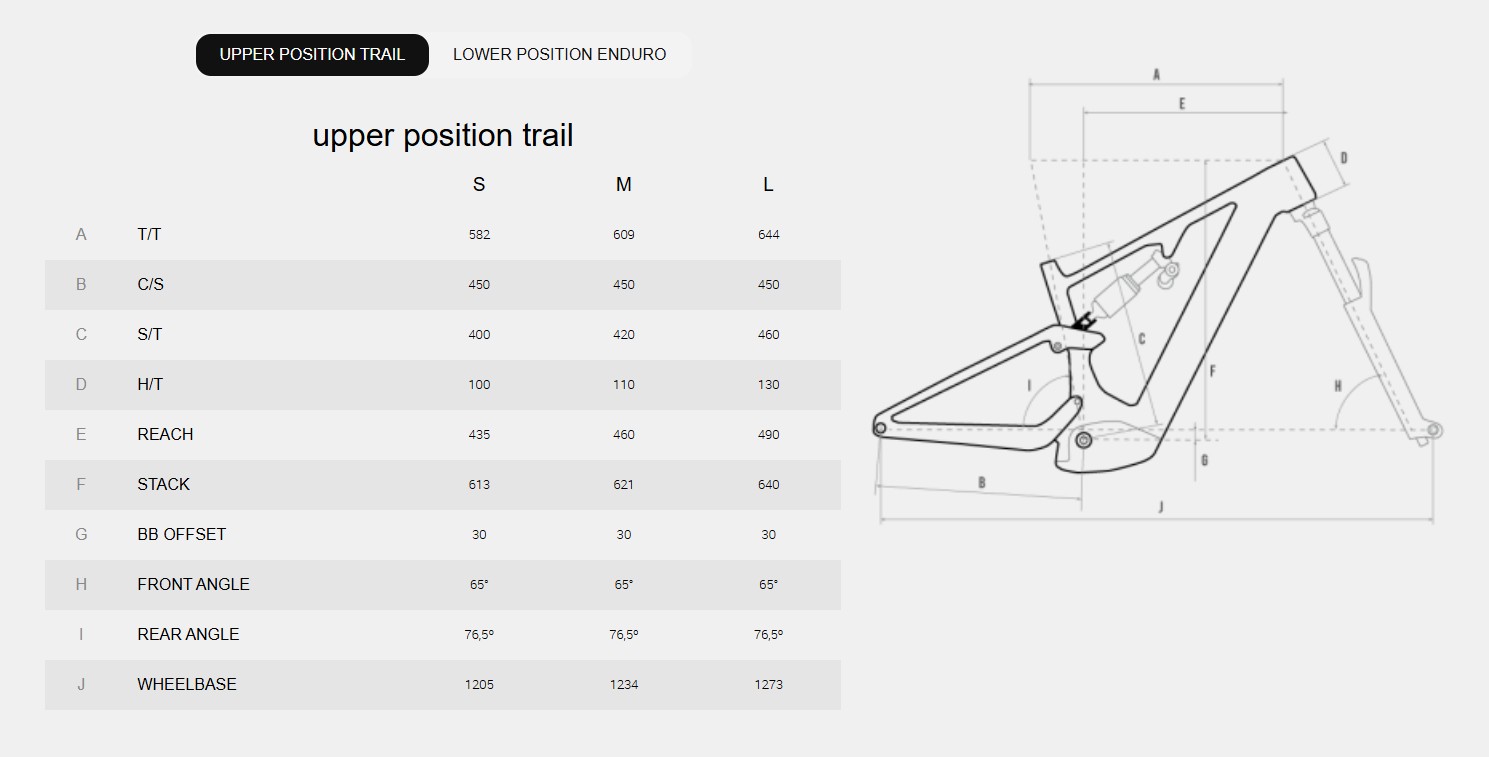1489x757 pixels.
Task: Click the bottom bracket circle in diagram
Action: coord(1082,439)
